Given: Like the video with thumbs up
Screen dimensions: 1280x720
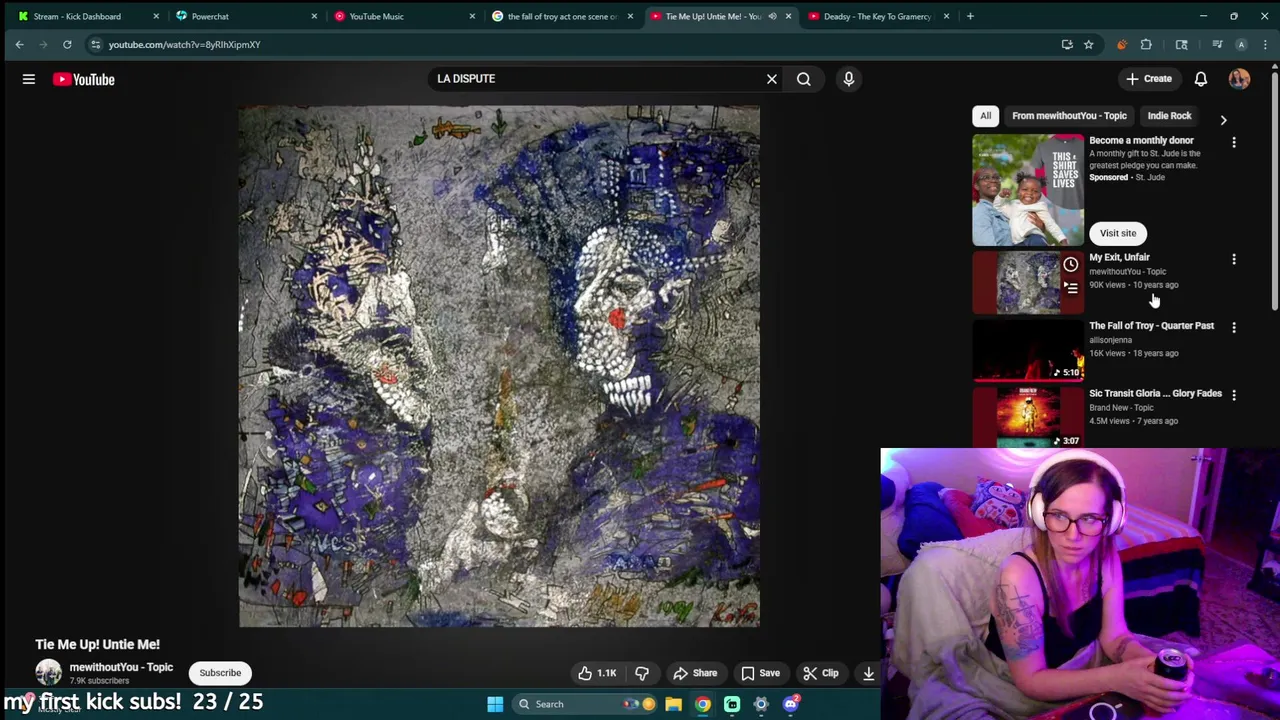Looking at the screenshot, I should click(597, 673).
